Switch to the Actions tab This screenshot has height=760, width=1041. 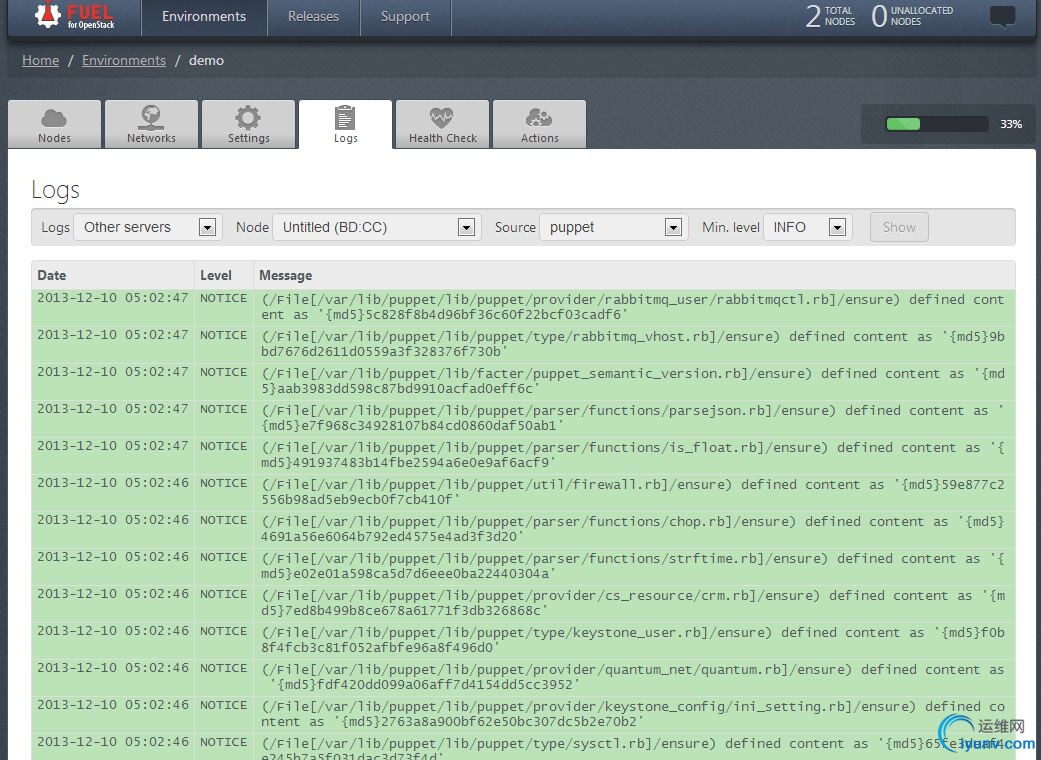[539, 124]
